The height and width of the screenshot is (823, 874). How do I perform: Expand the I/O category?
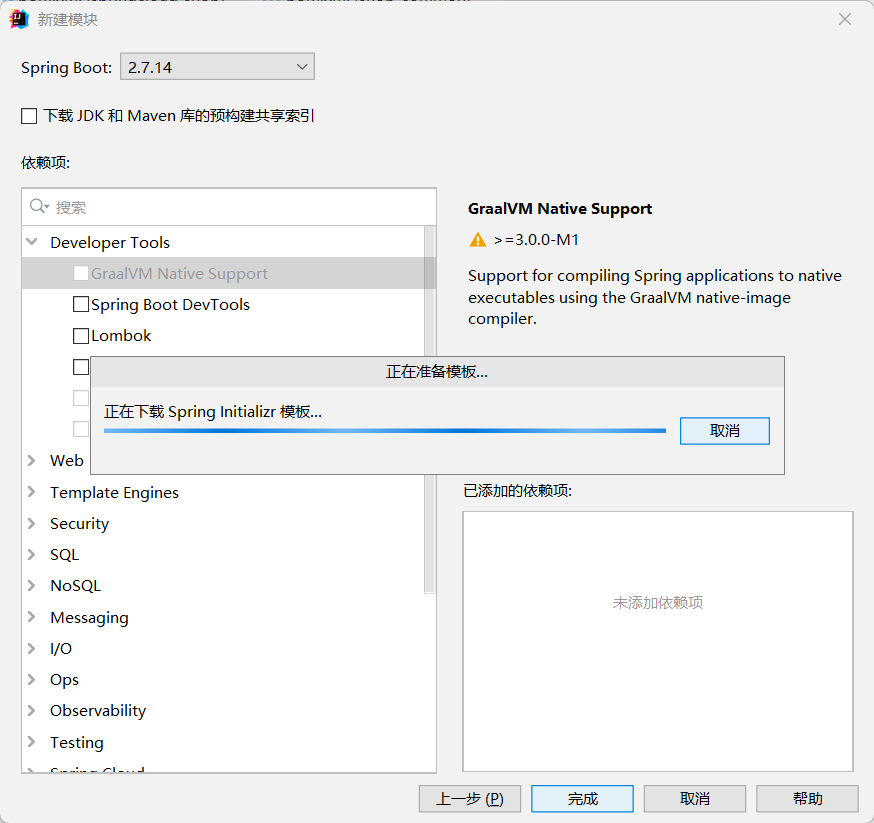click(32, 648)
